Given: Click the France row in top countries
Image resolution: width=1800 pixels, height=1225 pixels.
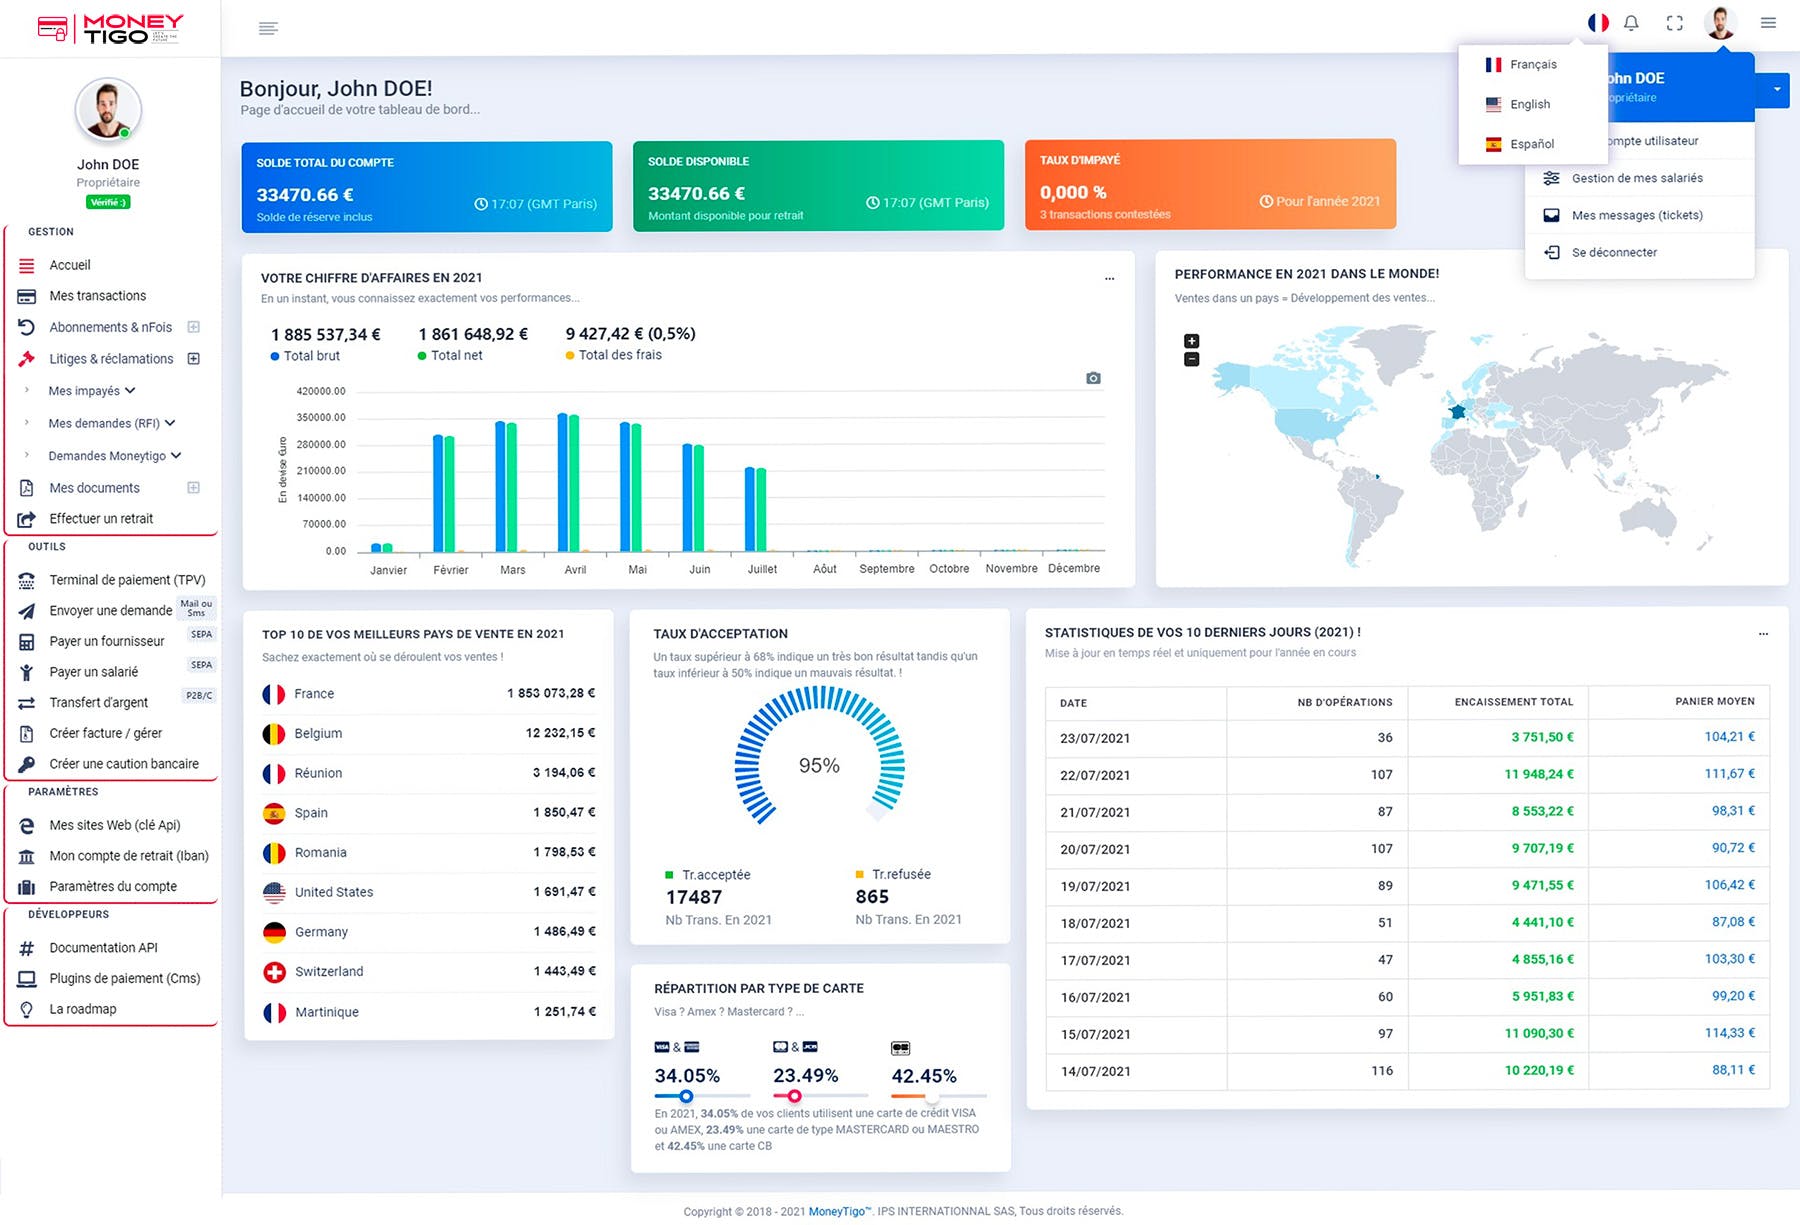Looking at the screenshot, I should (429, 694).
